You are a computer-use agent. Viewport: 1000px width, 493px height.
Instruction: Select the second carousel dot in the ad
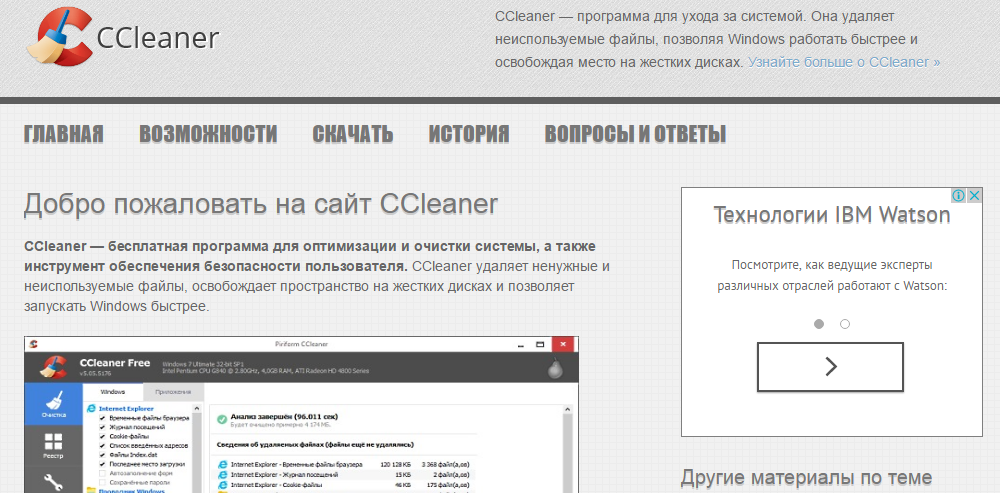pos(845,324)
